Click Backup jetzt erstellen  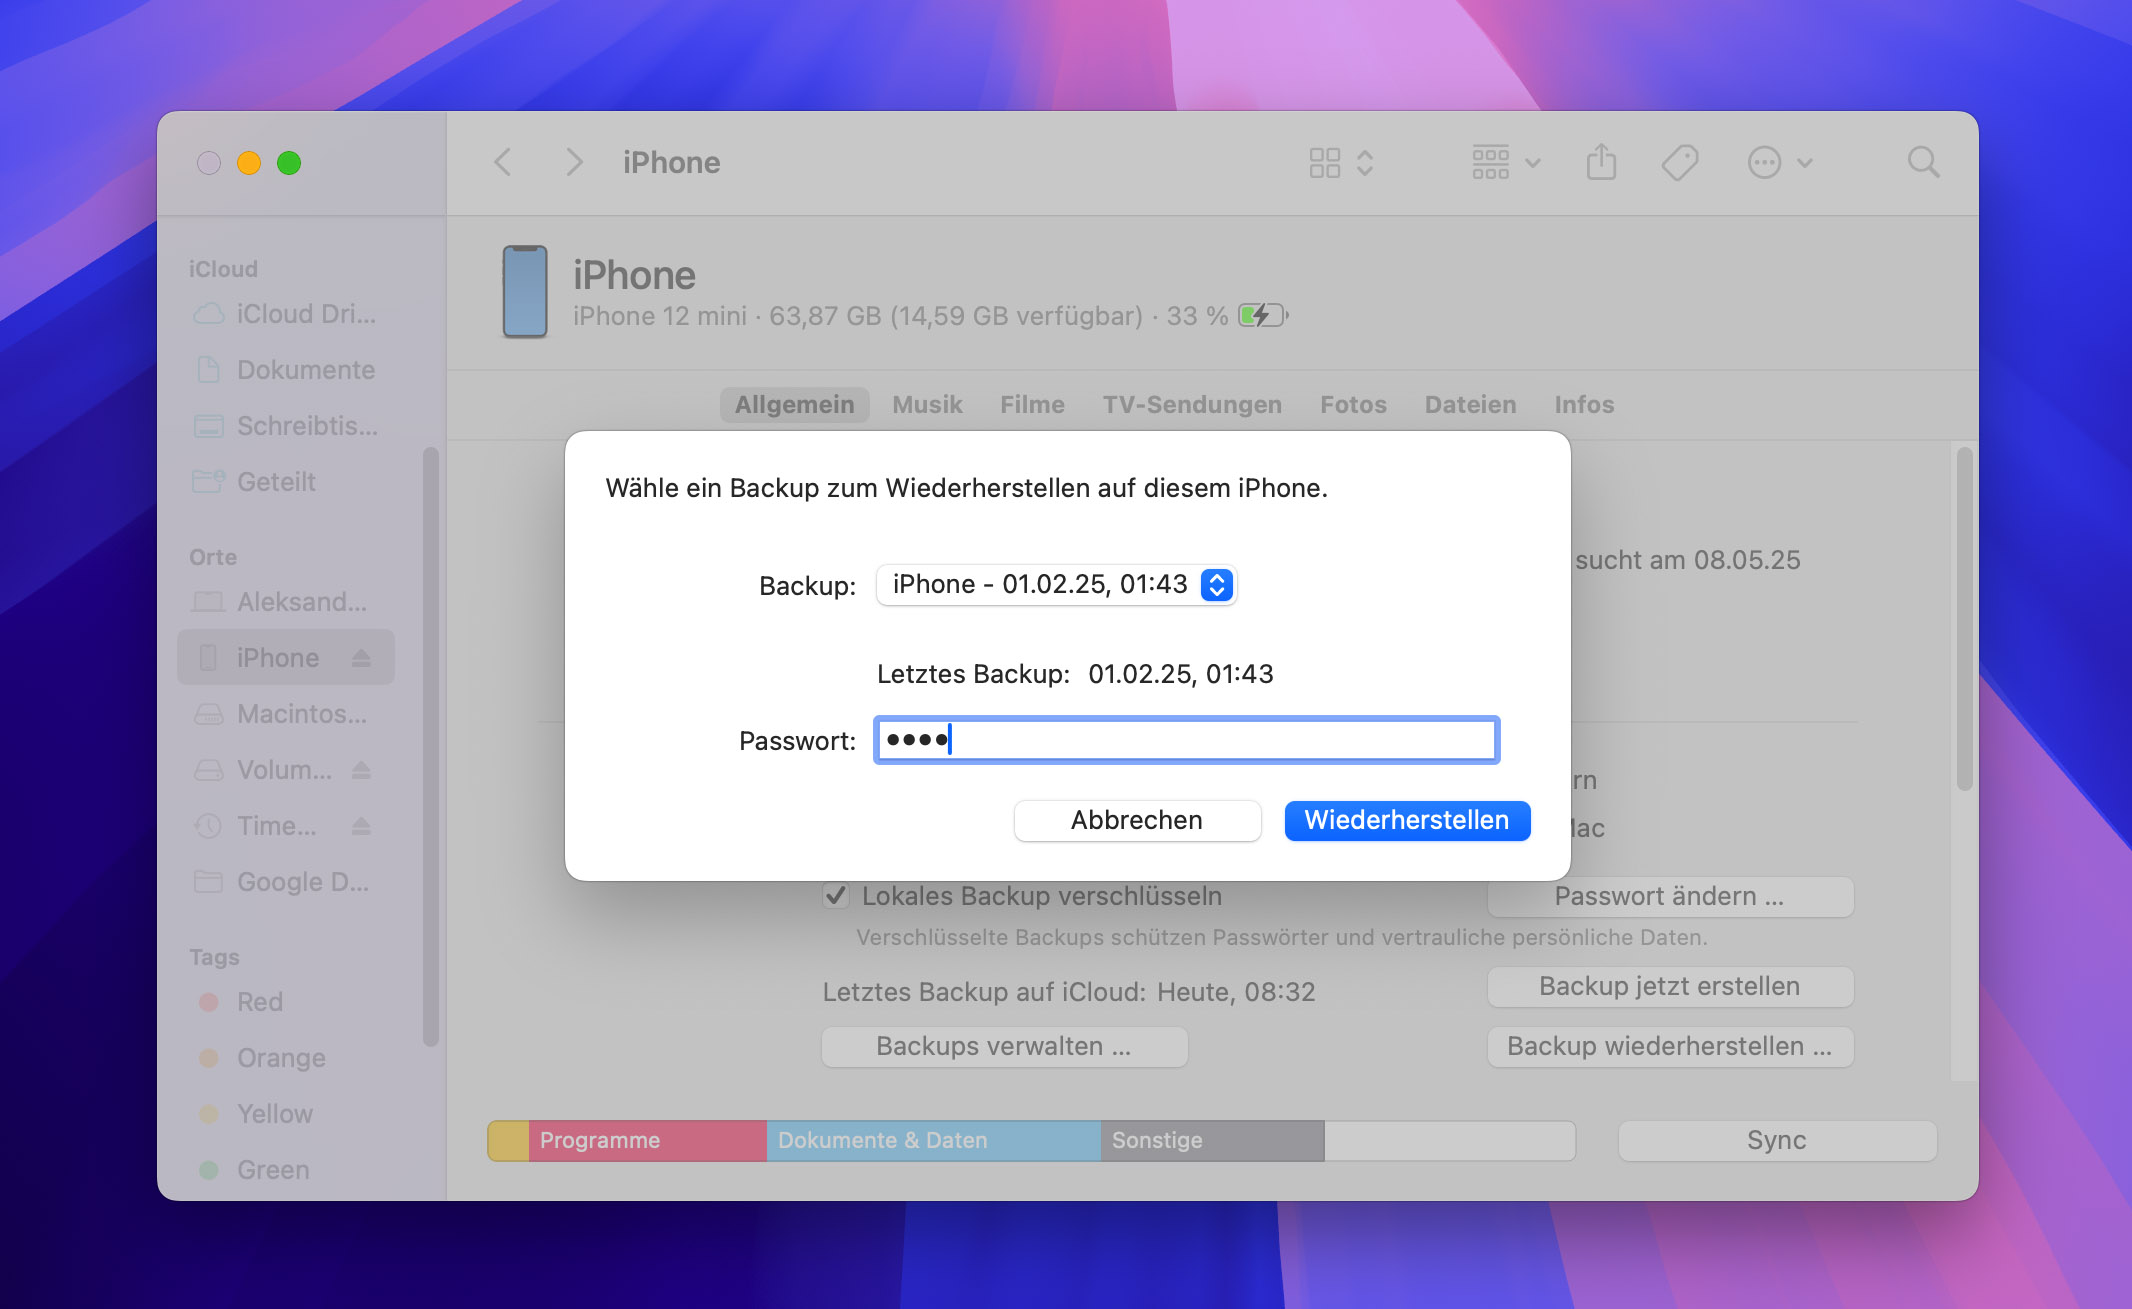click(x=1670, y=986)
